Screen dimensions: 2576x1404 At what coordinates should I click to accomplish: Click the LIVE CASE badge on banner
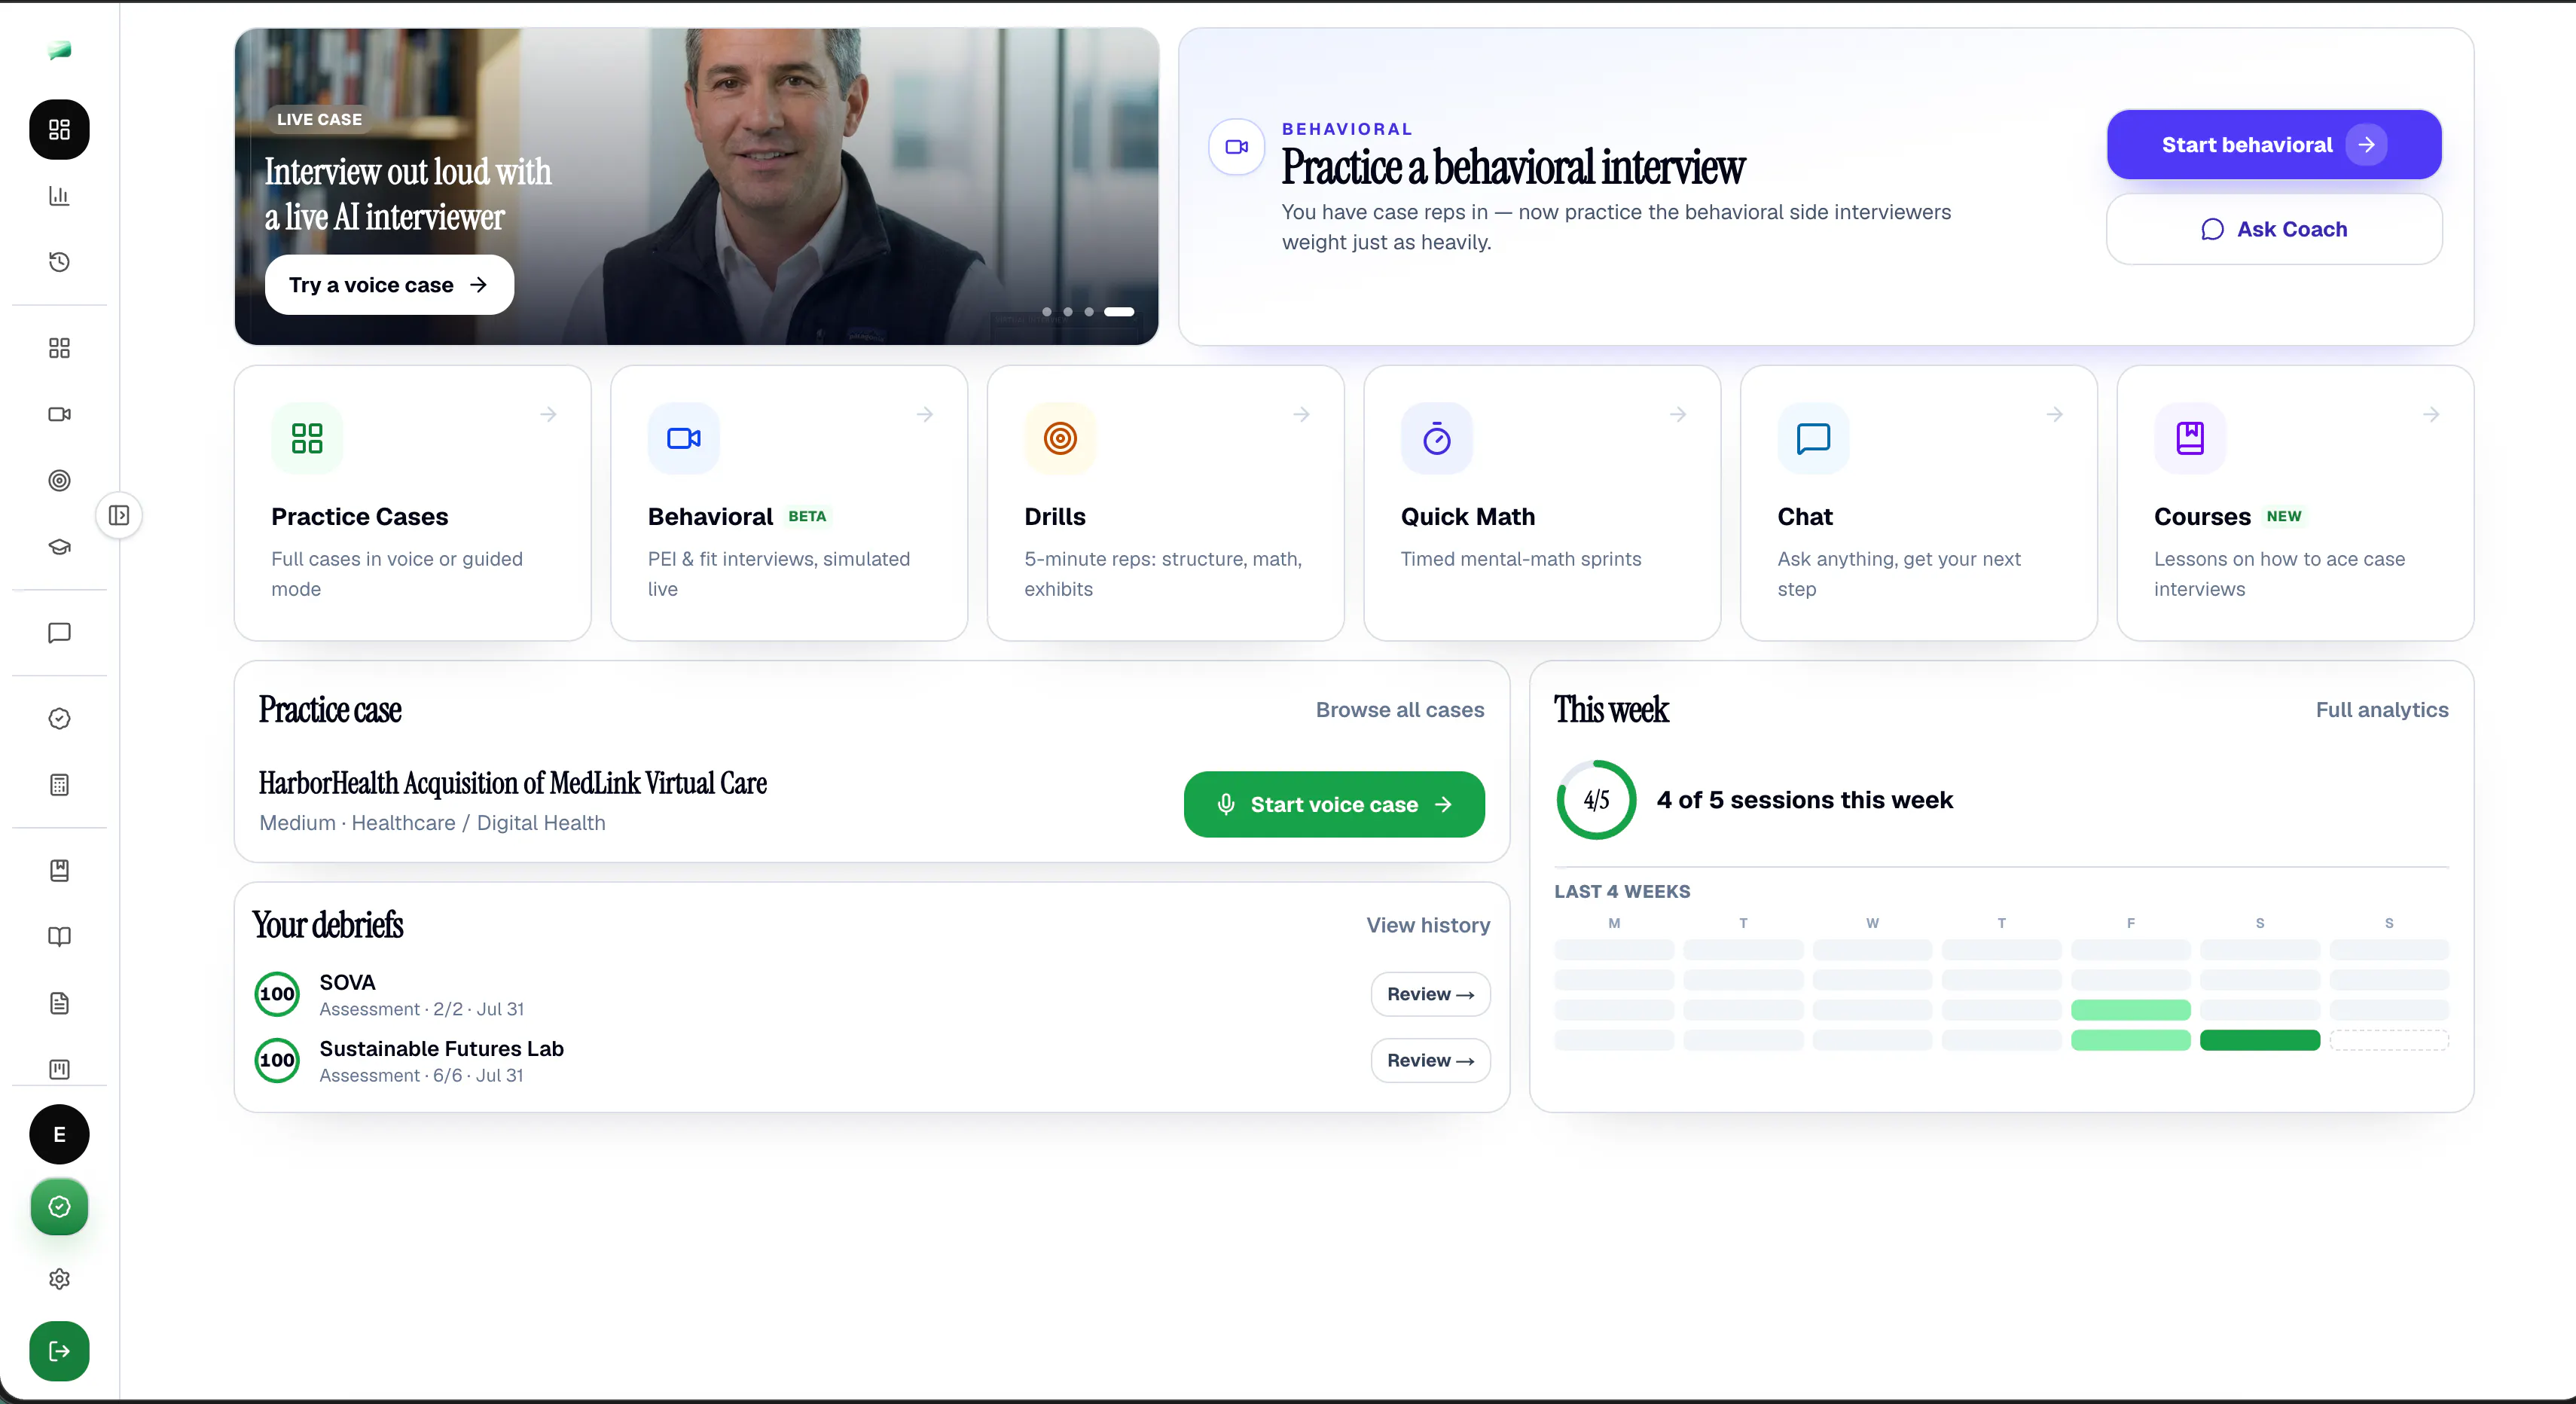[x=319, y=119]
